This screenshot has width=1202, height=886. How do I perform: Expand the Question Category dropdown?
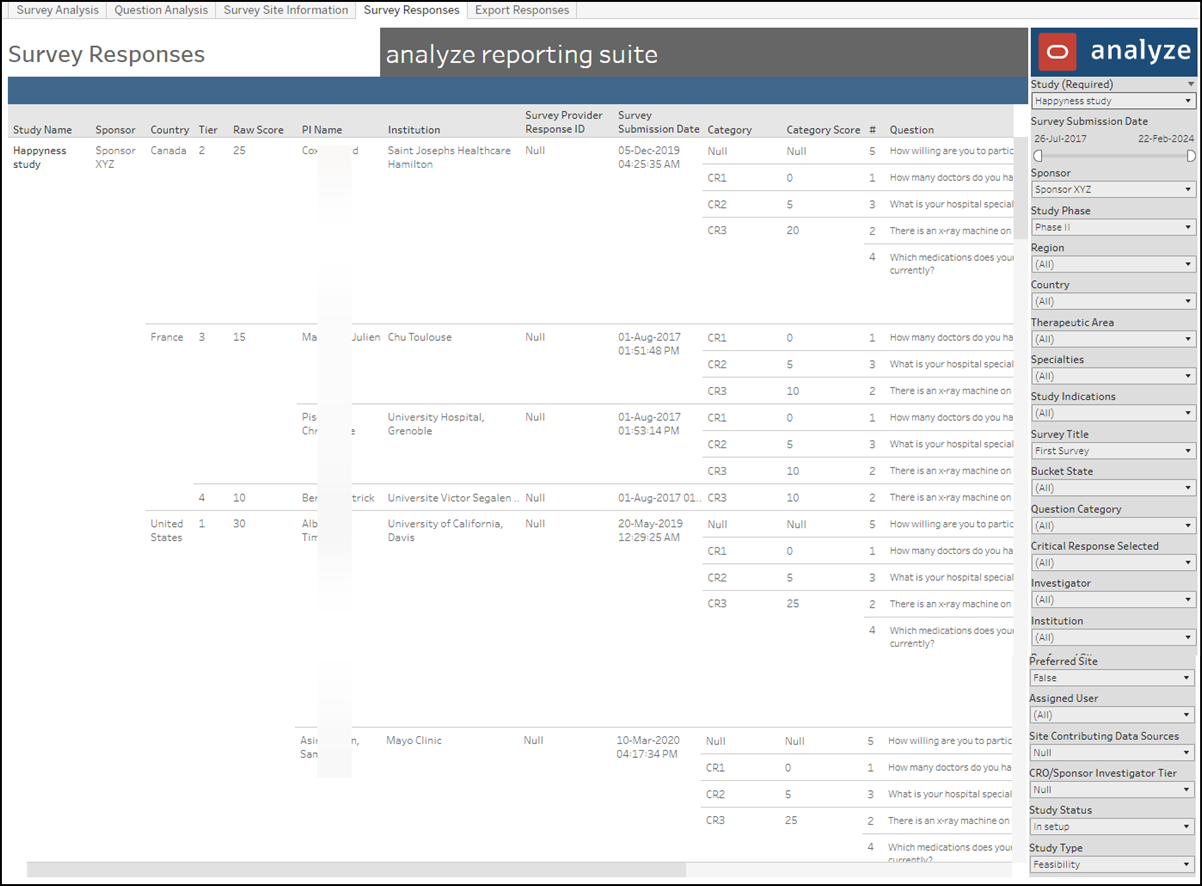tap(1113, 526)
